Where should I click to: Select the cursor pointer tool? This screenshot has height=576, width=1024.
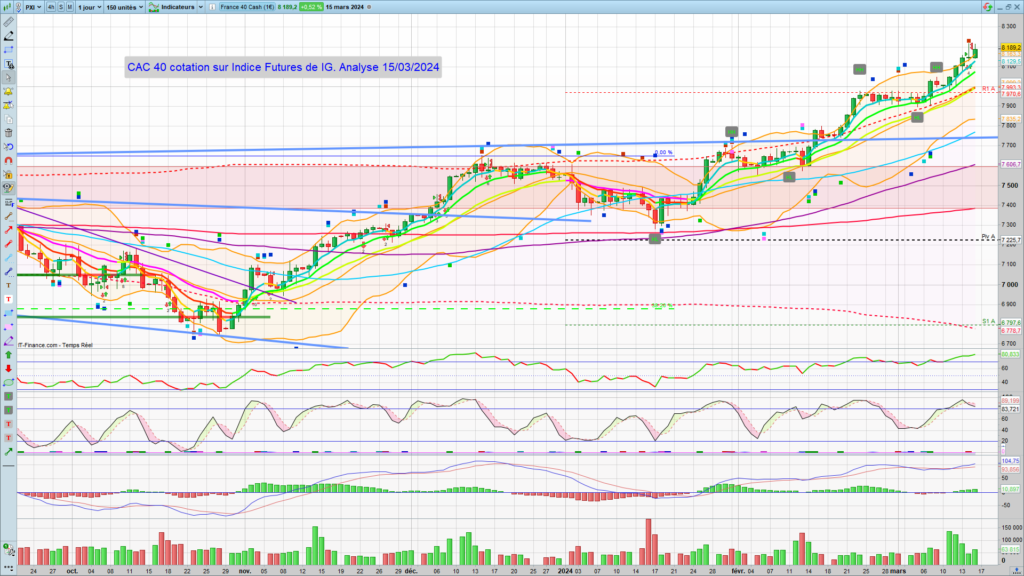tap(8, 78)
